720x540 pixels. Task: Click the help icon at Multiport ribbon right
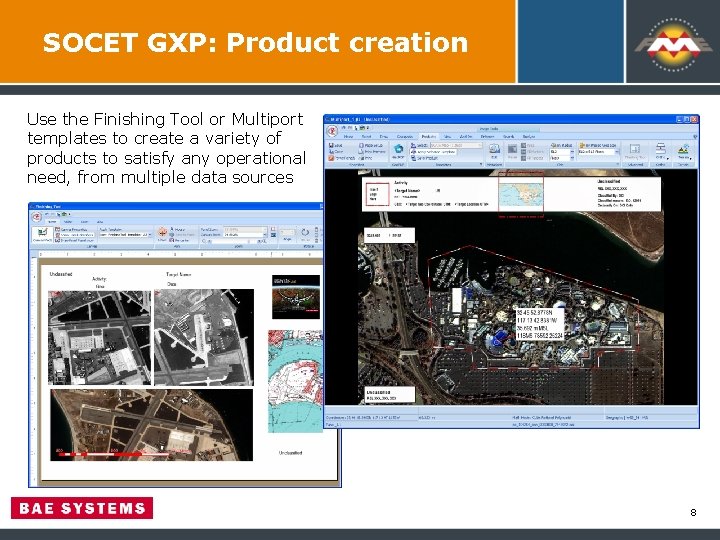click(x=695, y=136)
